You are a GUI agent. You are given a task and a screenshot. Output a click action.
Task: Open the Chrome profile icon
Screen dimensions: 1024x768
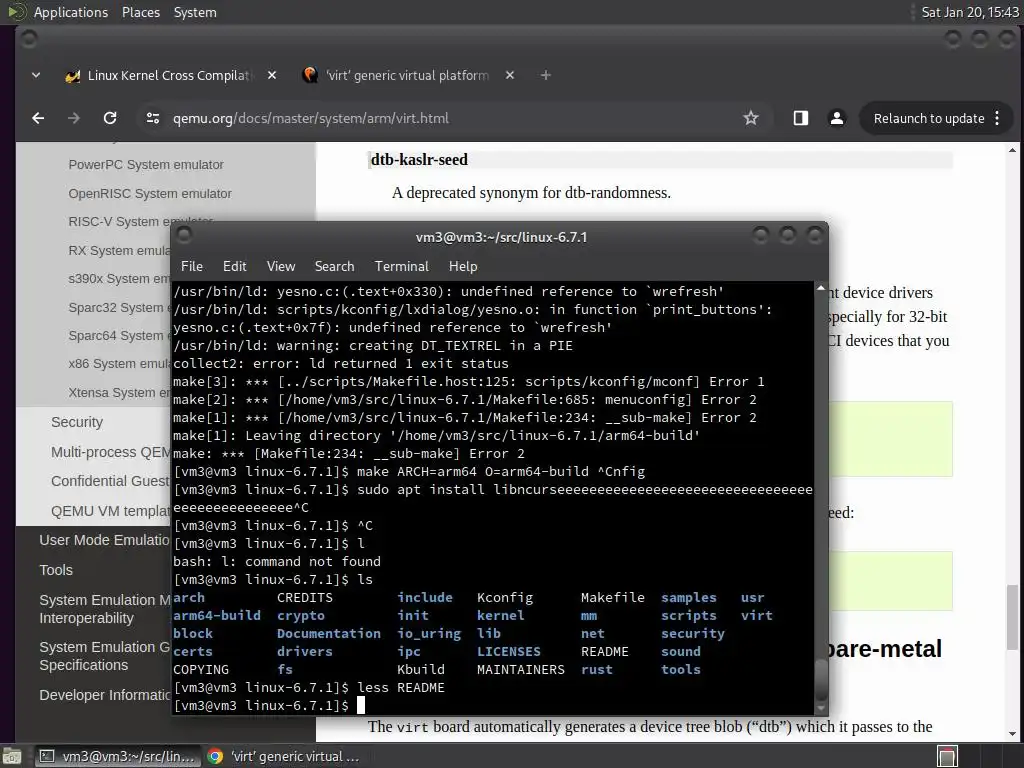pyautogui.click(x=837, y=118)
